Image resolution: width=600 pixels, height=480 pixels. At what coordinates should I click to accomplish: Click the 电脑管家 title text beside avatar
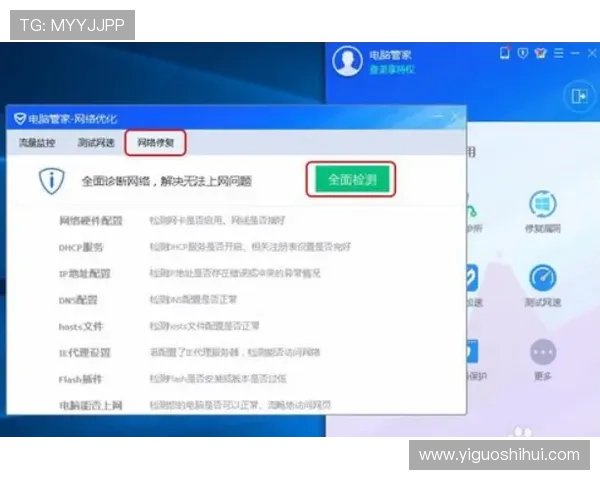click(x=390, y=55)
